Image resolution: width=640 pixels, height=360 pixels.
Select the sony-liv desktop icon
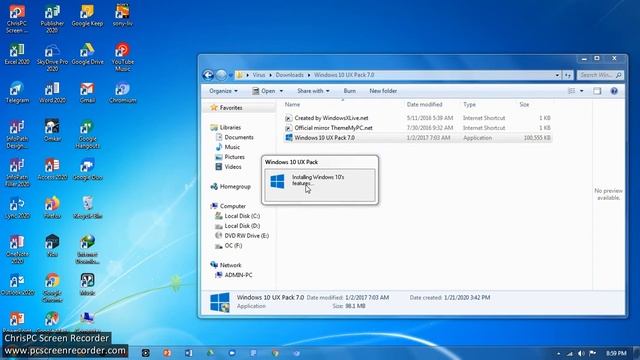(x=122, y=16)
